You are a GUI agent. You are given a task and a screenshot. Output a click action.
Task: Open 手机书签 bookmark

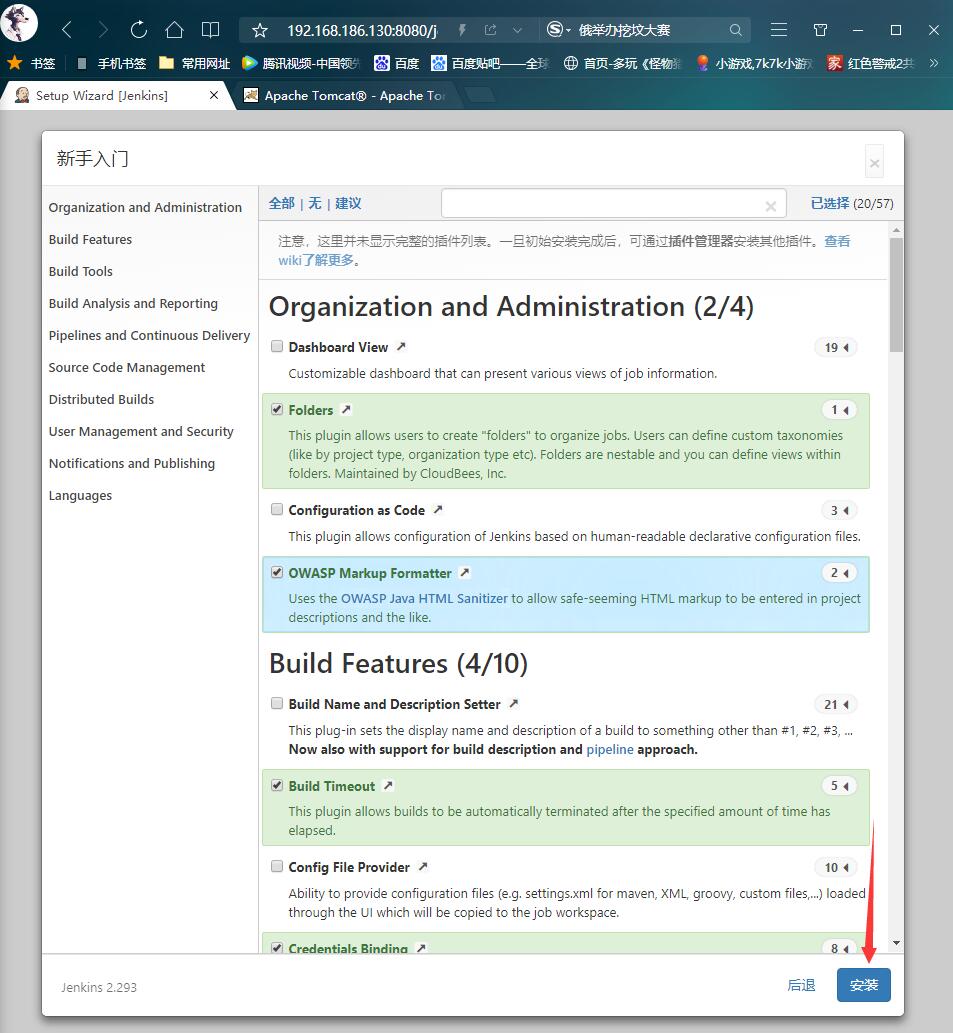(x=112, y=63)
